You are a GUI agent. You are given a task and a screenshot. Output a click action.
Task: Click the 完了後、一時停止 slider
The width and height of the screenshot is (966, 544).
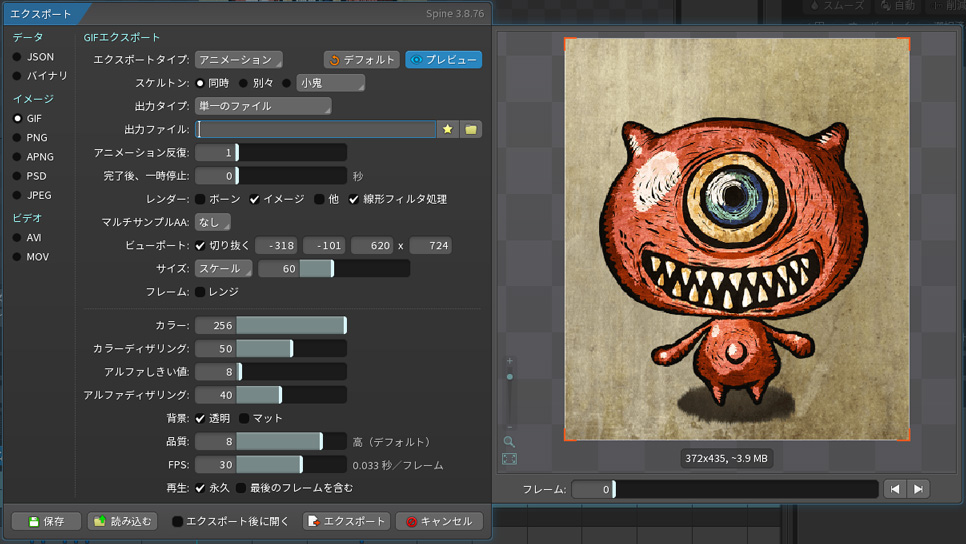click(x=271, y=176)
